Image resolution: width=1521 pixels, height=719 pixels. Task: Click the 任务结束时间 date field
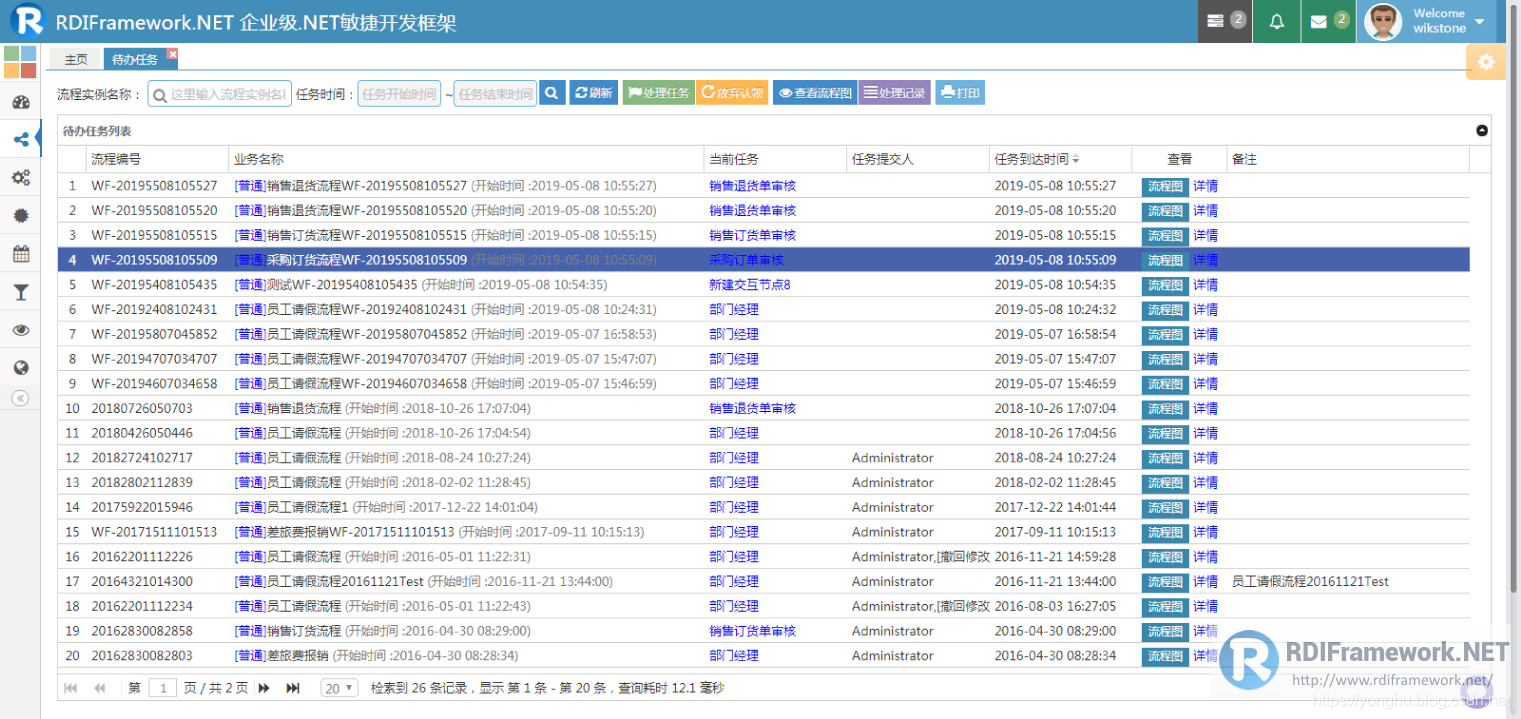coord(495,94)
